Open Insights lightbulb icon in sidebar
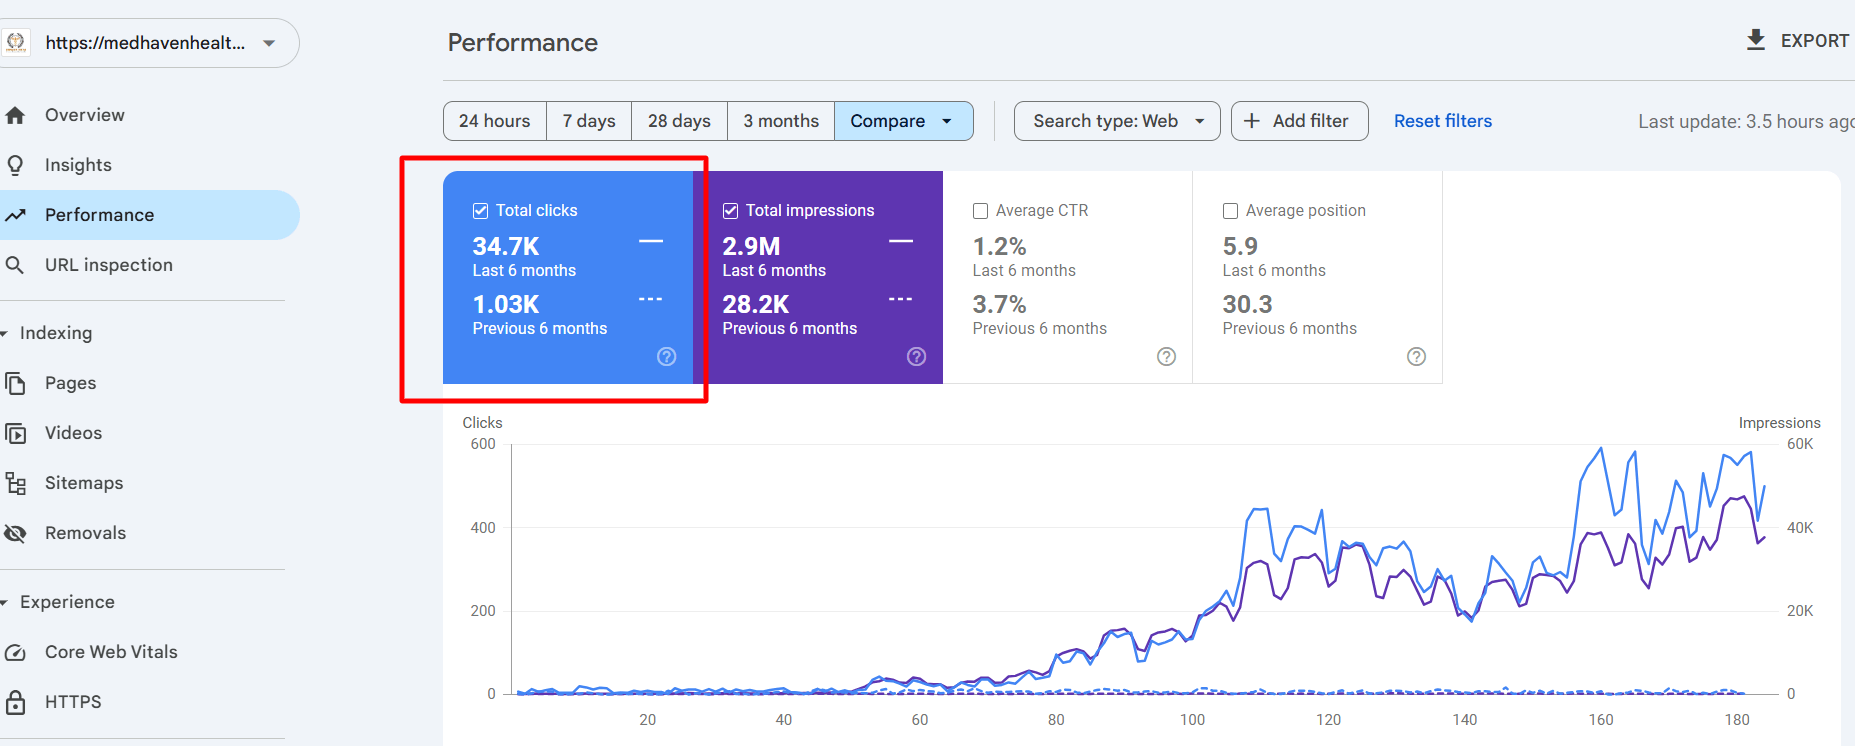 pos(15,165)
